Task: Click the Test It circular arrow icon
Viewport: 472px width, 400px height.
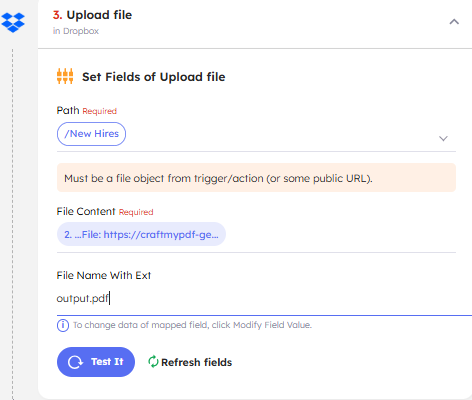Action: click(75, 362)
